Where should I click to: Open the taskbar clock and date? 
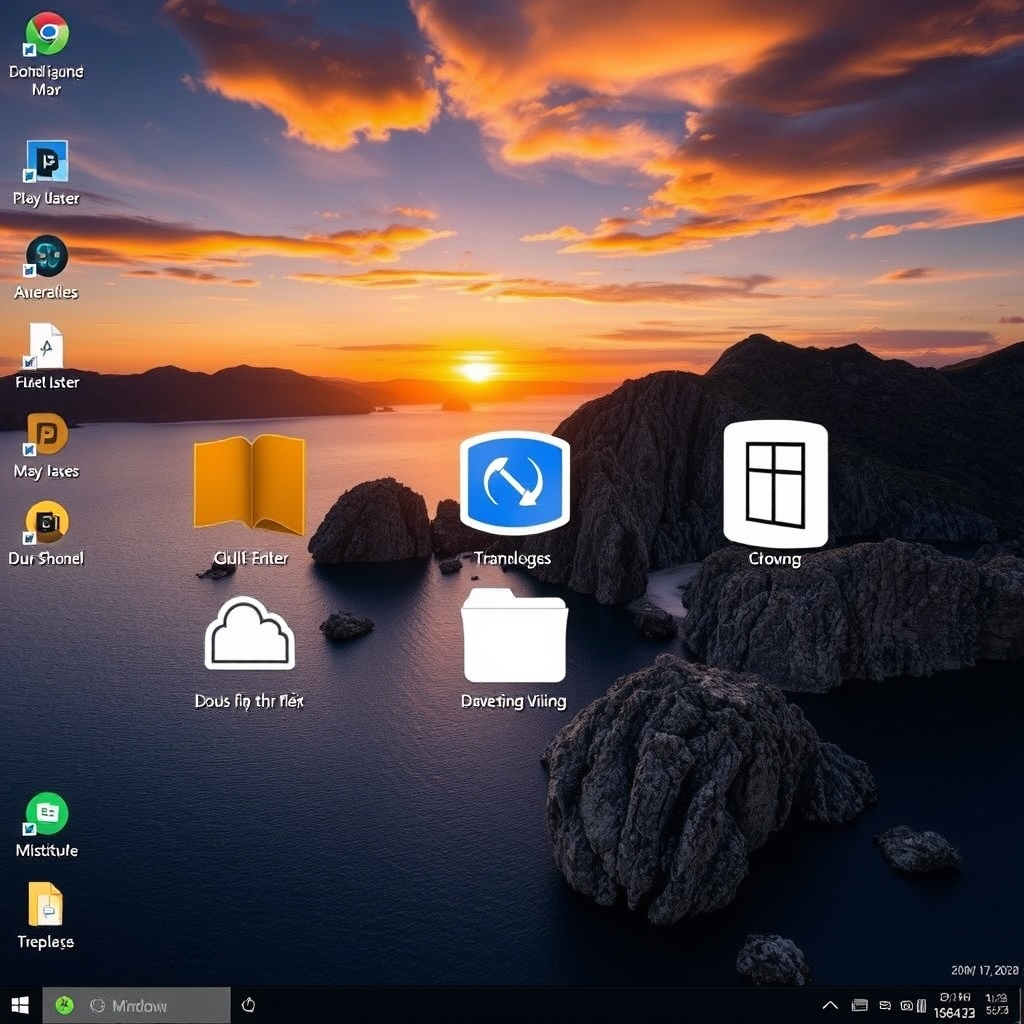[x=995, y=1005]
